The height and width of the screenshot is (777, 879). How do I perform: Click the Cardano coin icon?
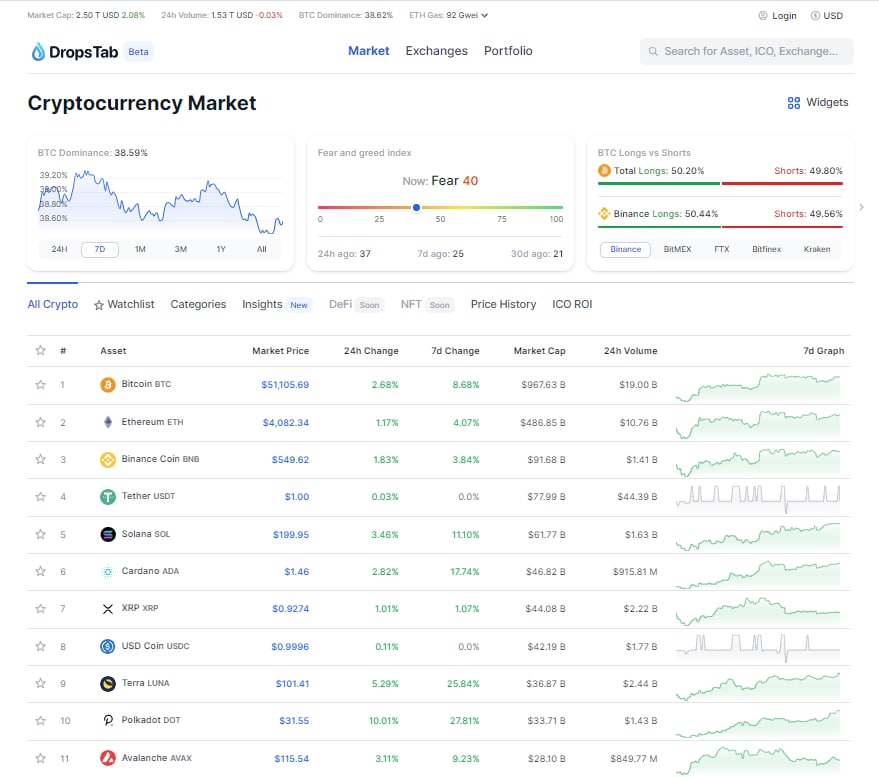tap(108, 572)
